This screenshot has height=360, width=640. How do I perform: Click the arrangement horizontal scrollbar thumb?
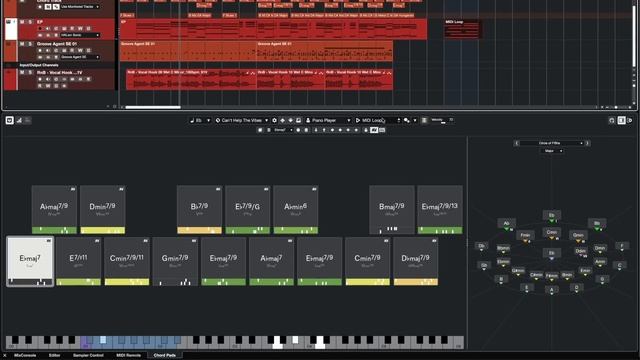tap(153, 107)
